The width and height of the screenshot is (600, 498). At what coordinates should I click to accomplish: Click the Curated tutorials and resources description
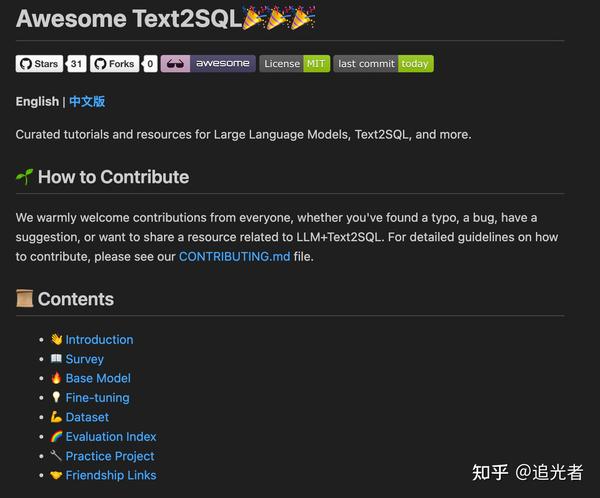point(243,135)
